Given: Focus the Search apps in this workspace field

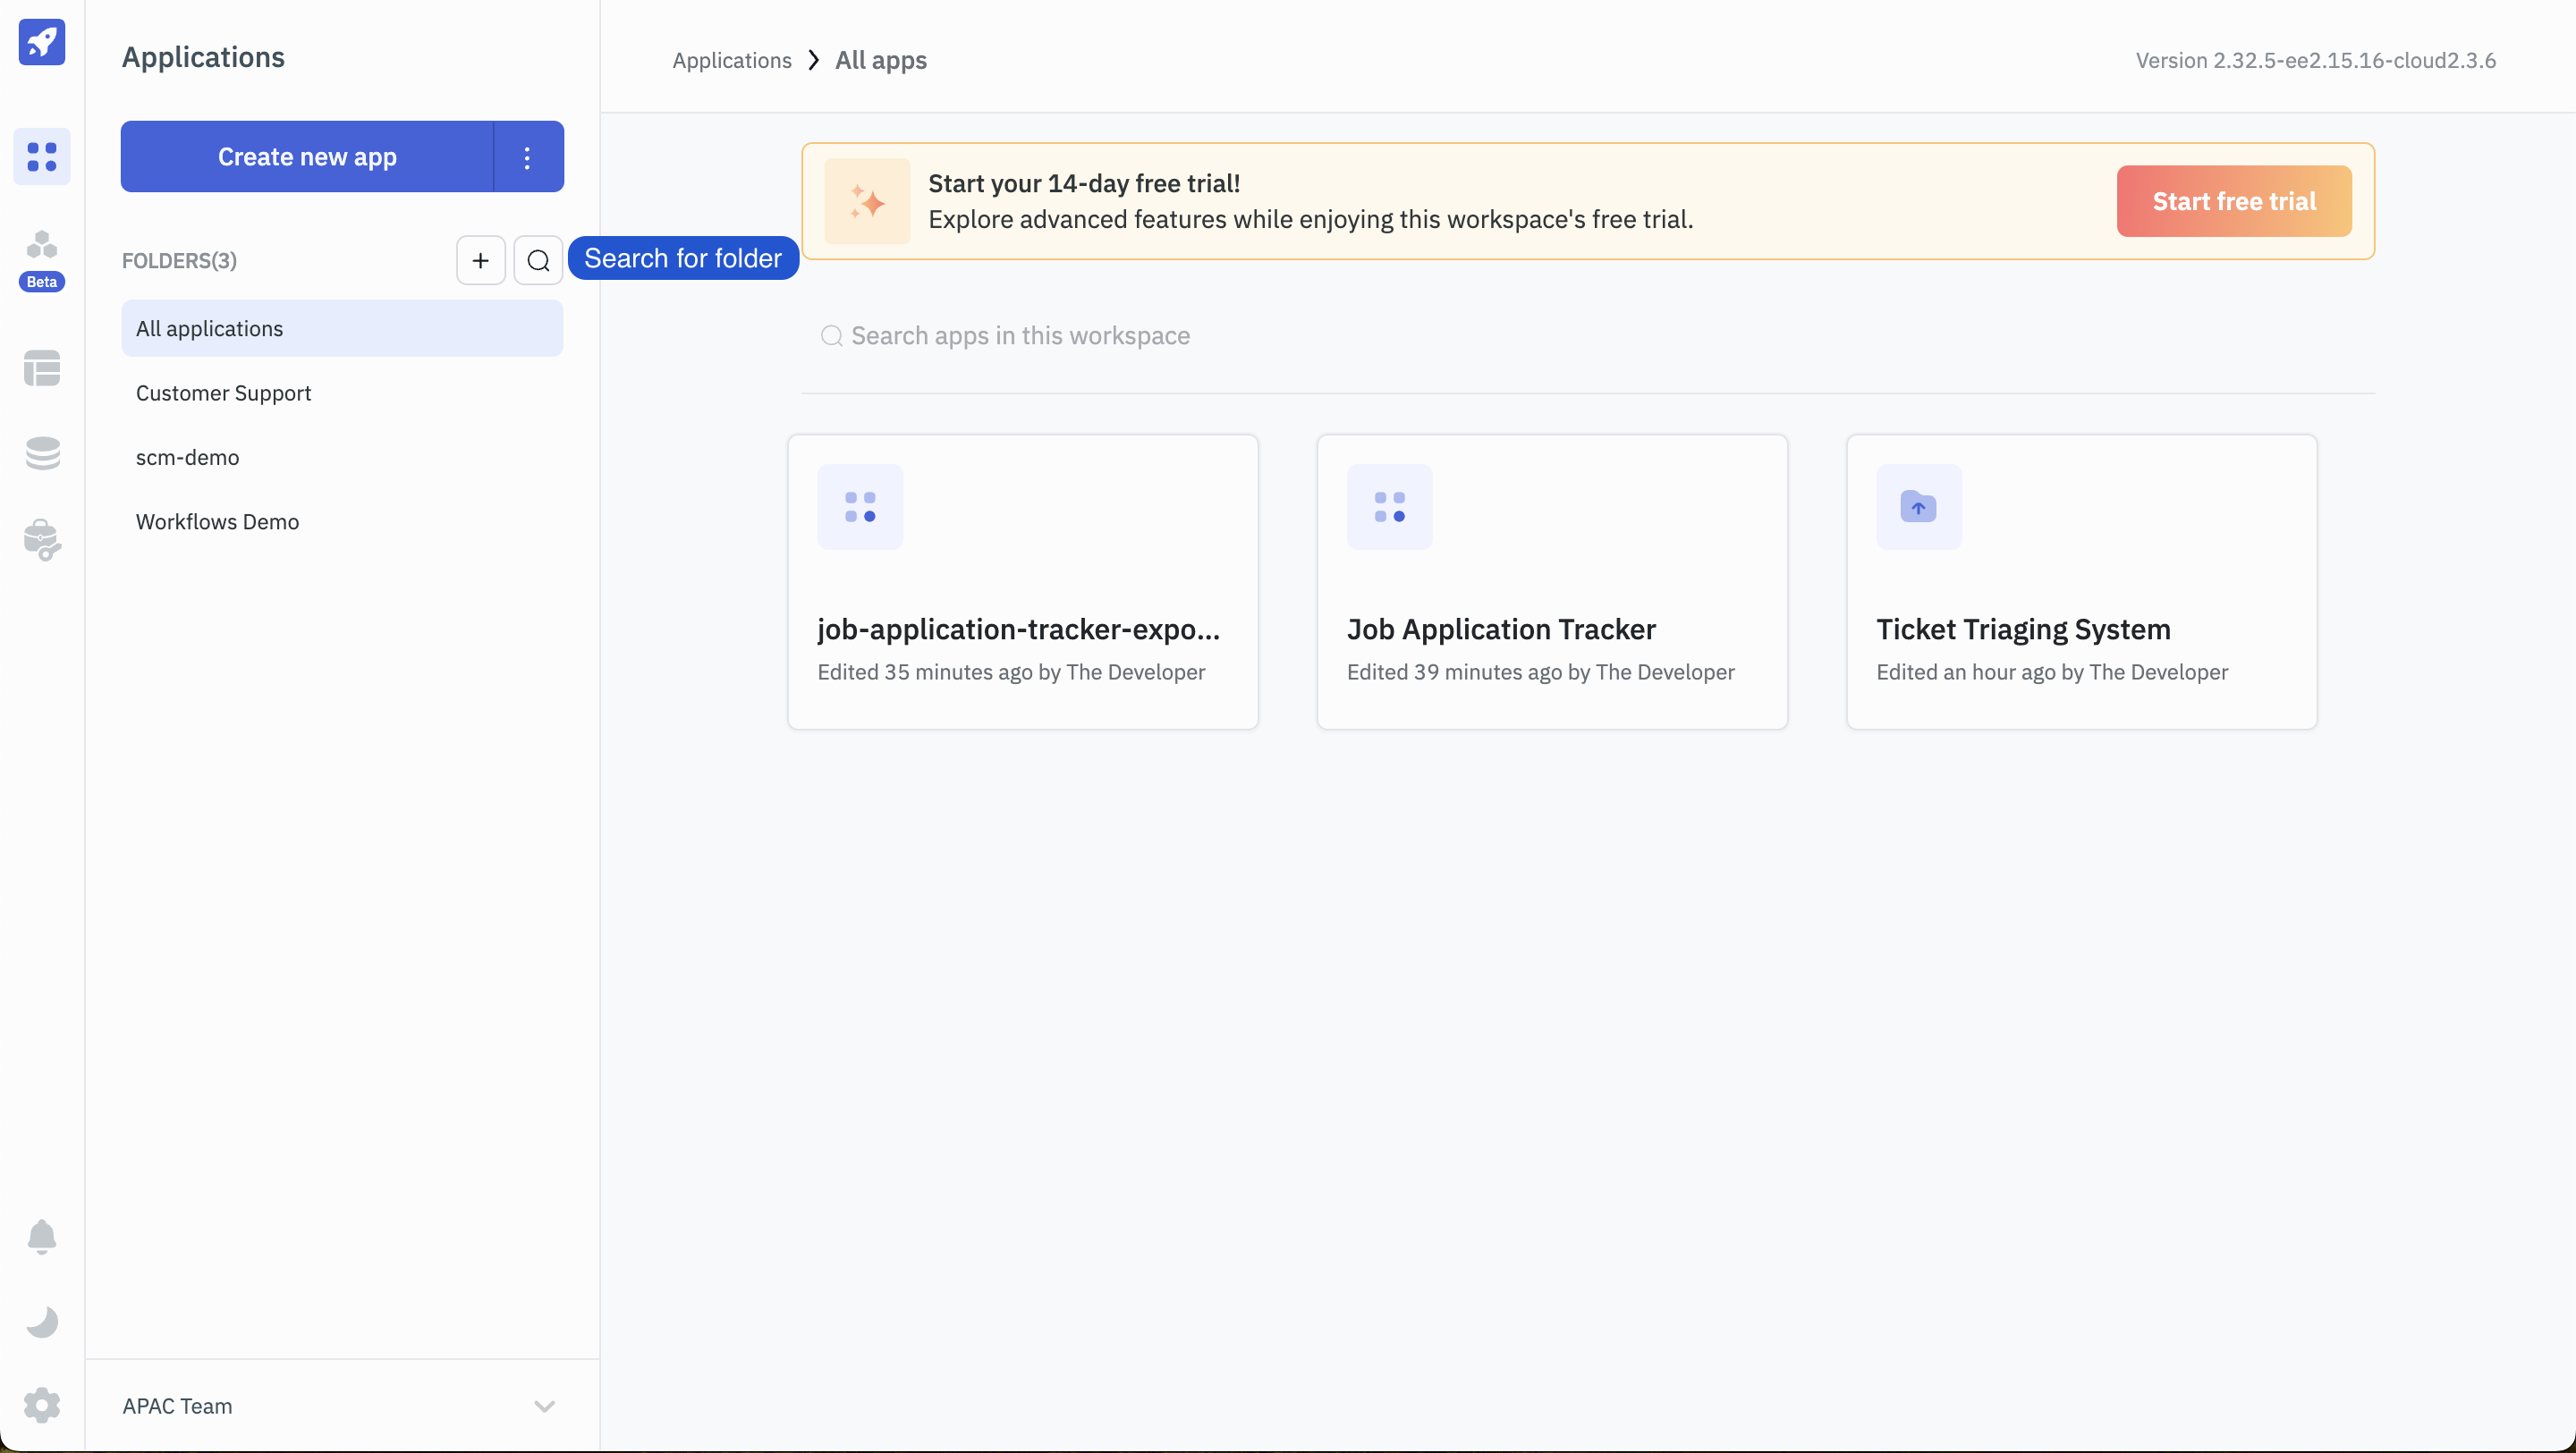Looking at the screenshot, I should (1588, 336).
